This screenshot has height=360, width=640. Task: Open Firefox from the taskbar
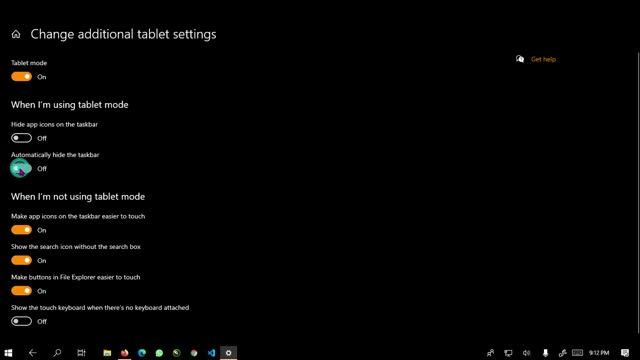coord(124,353)
